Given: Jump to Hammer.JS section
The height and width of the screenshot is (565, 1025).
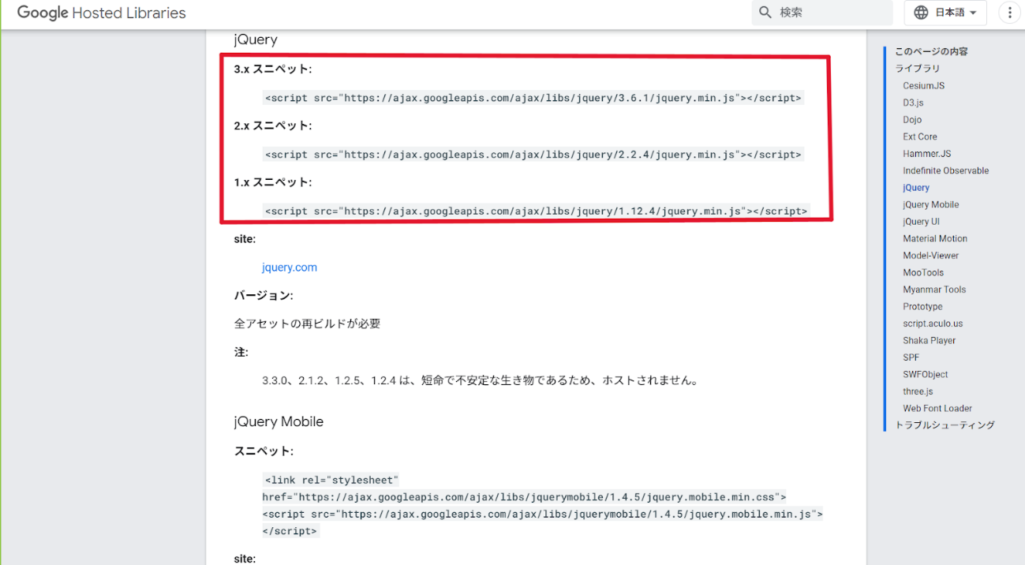Looking at the screenshot, I should pos(927,154).
